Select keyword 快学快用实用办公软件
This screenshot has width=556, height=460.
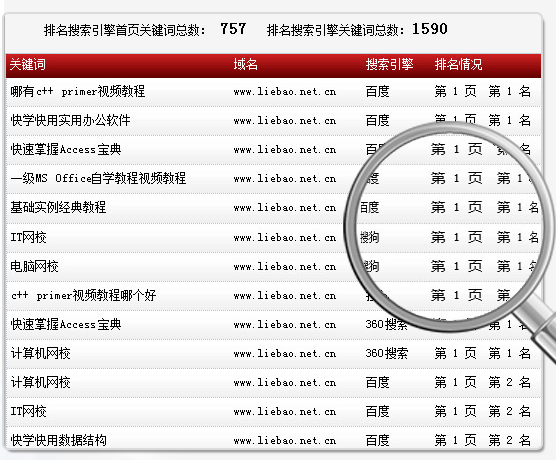point(70,121)
